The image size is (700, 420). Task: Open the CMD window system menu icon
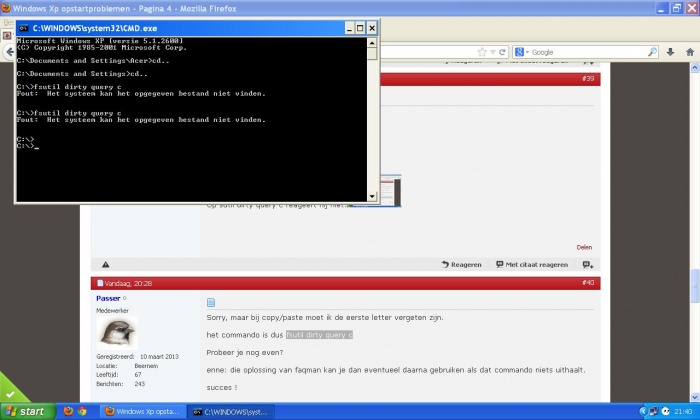(x=23, y=28)
